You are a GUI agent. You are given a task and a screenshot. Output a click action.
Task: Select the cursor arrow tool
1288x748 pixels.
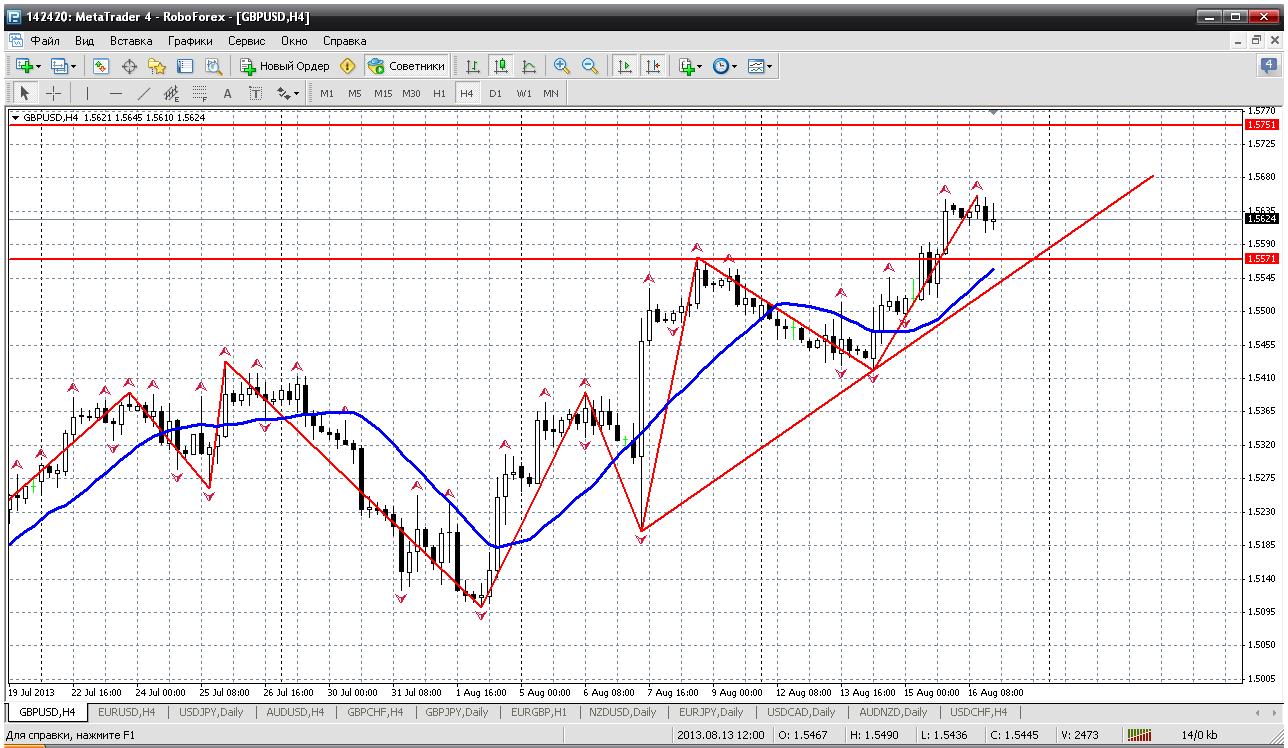pyautogui.click(x=26, y=93)
